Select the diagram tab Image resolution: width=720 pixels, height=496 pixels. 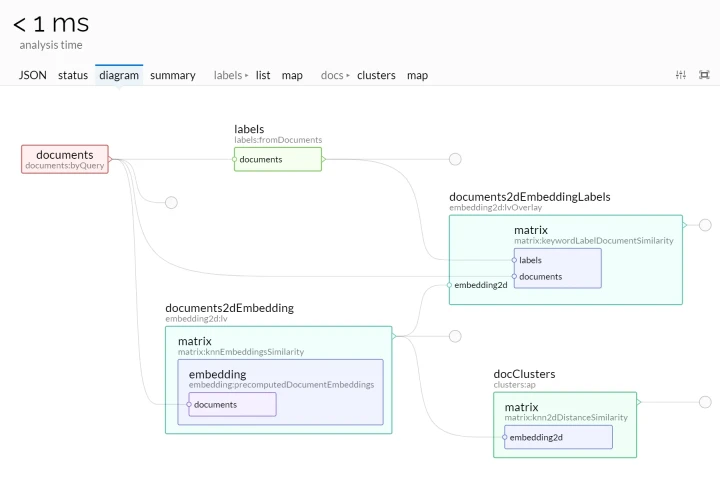[x=119, y=75]
